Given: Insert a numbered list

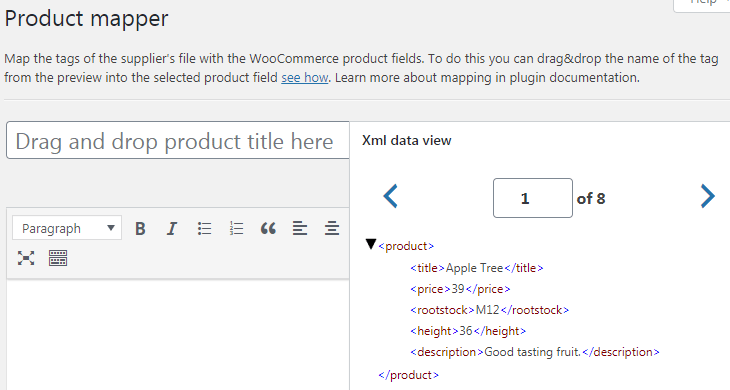Looking at the screenshot, I should [x=236, y=229].
